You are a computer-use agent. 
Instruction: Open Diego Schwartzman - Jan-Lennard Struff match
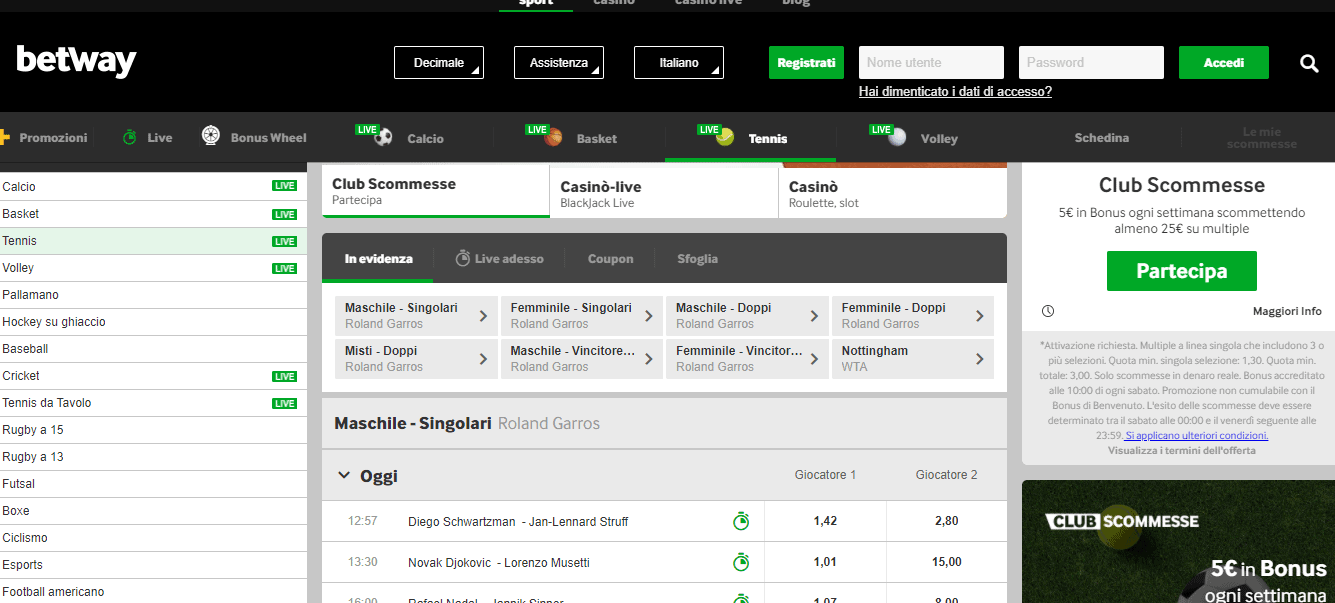[518, 521]
